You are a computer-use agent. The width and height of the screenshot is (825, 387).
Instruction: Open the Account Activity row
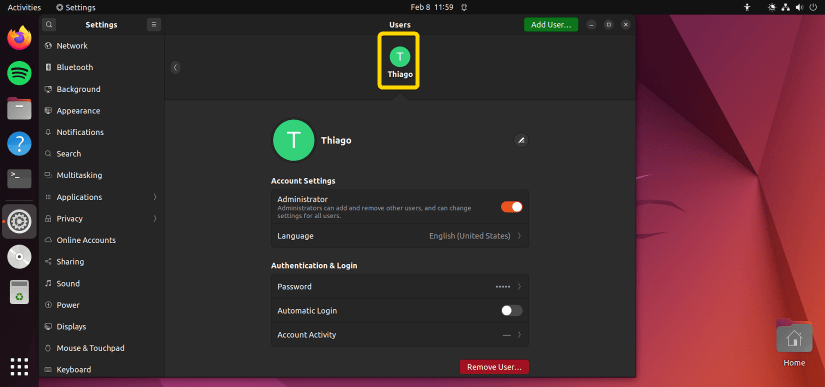(x=400, y=335)
